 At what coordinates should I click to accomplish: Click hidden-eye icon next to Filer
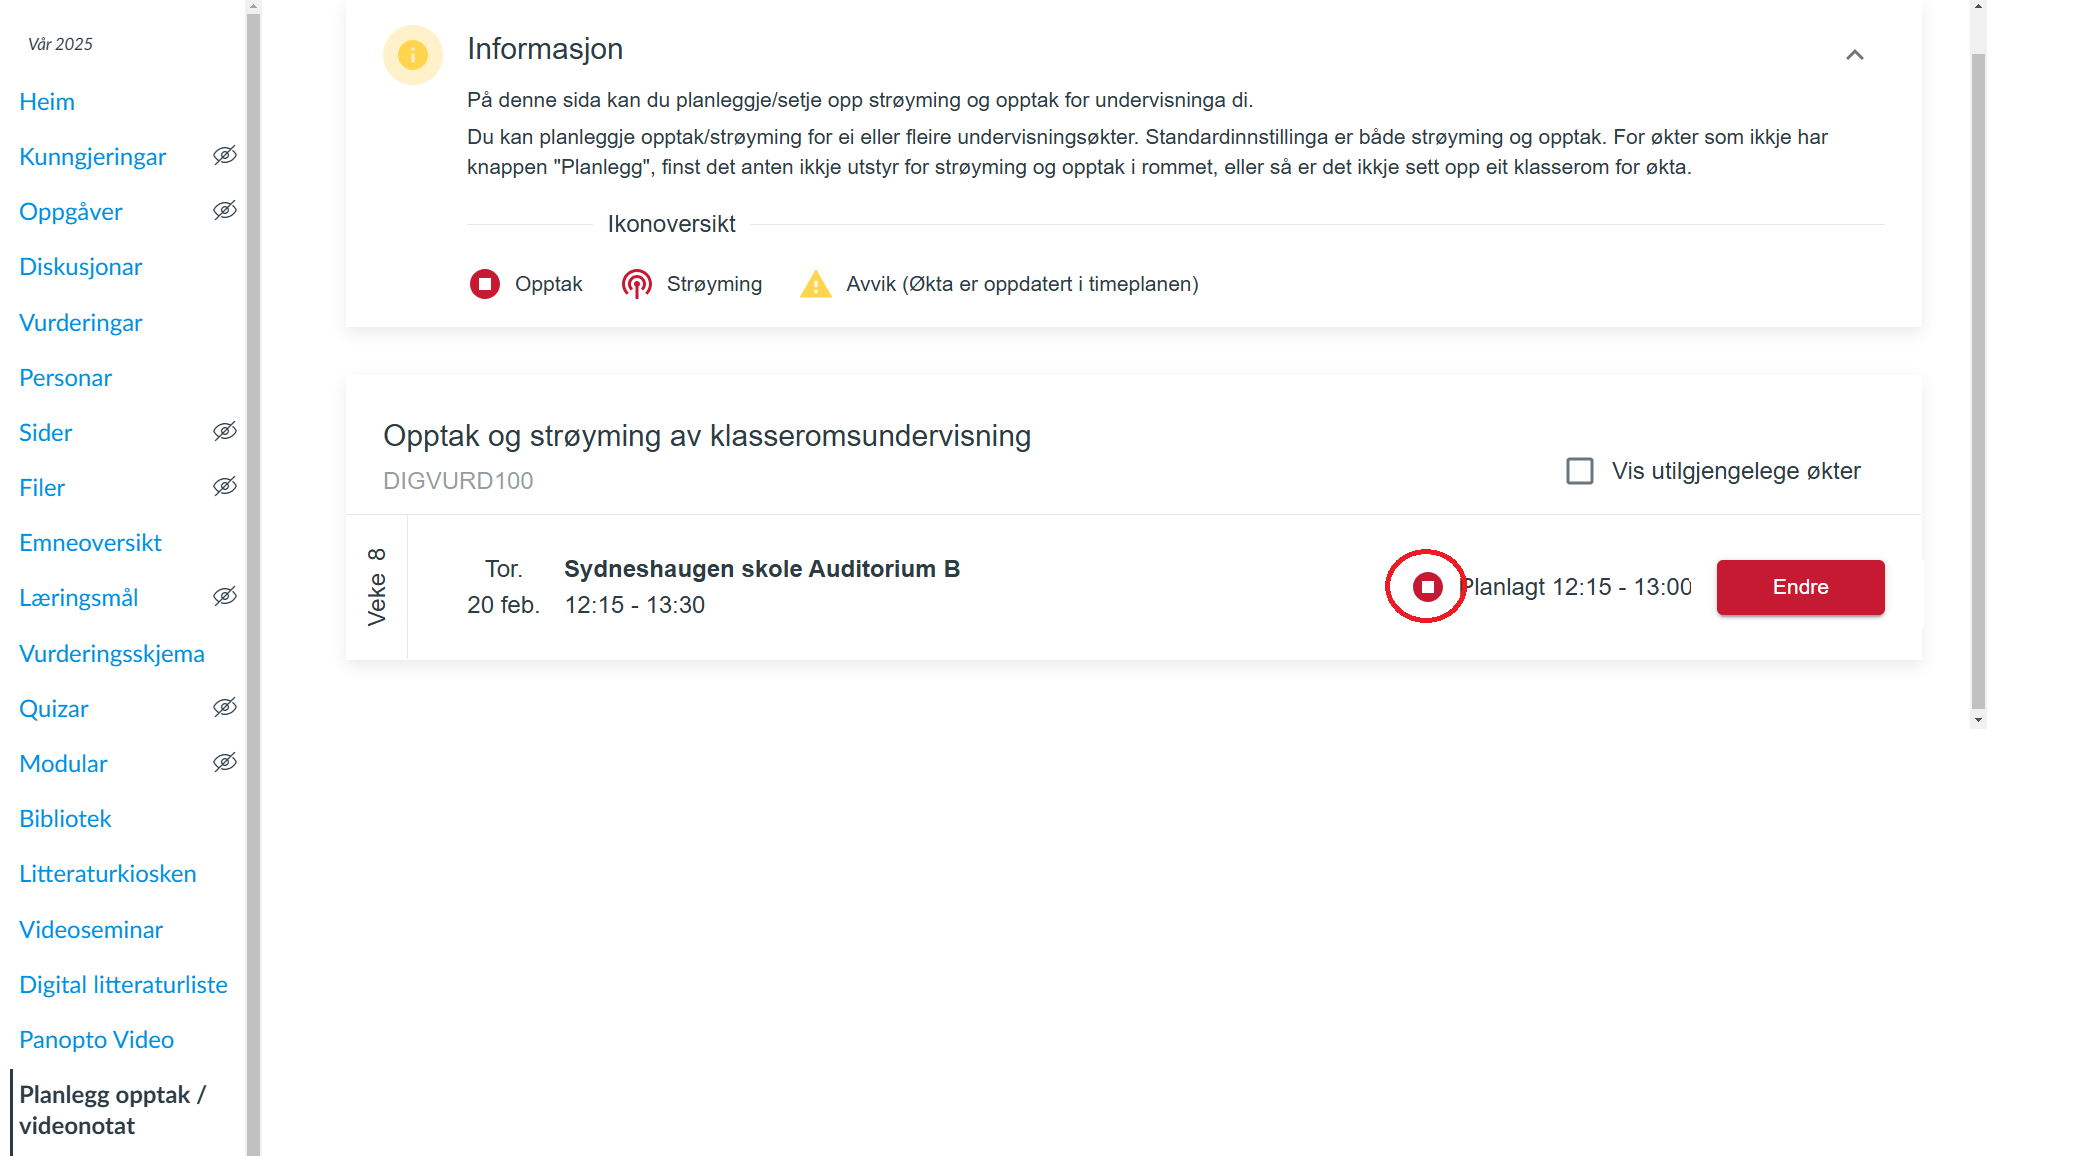click(225, 486)
